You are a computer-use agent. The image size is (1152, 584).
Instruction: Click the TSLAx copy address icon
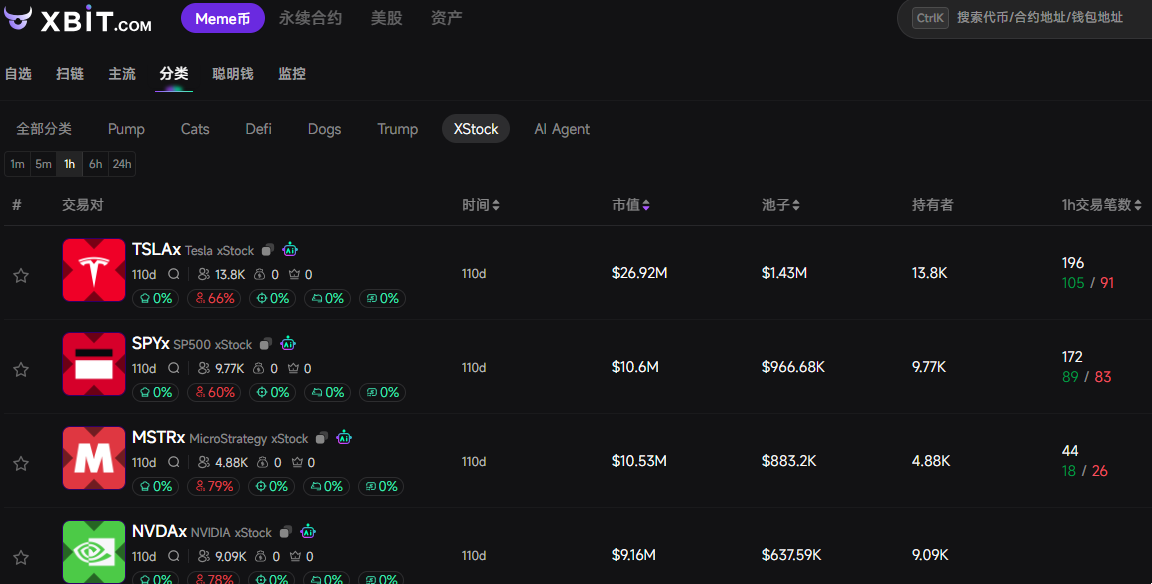coord(268,250)
